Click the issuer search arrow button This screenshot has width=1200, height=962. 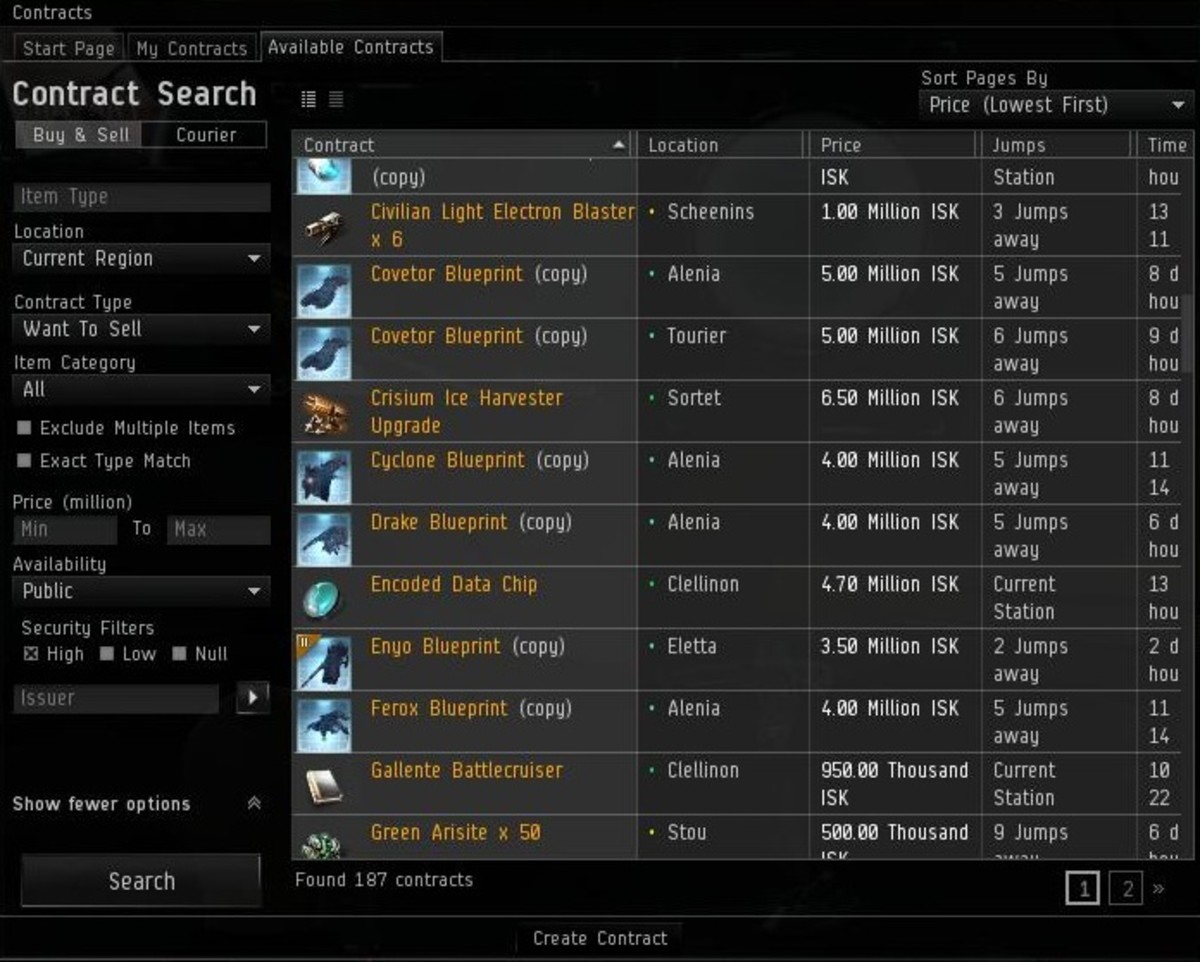pyautogui.click(x=252, y=697)
